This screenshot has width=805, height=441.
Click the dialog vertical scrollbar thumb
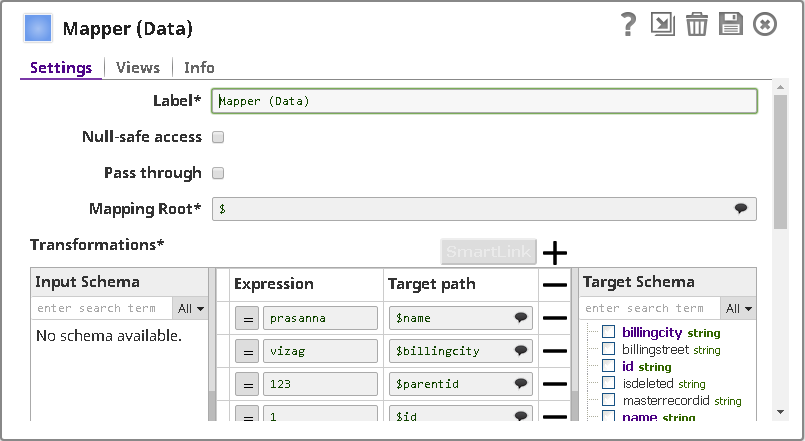pyautogui.click(x=780, y=162)
